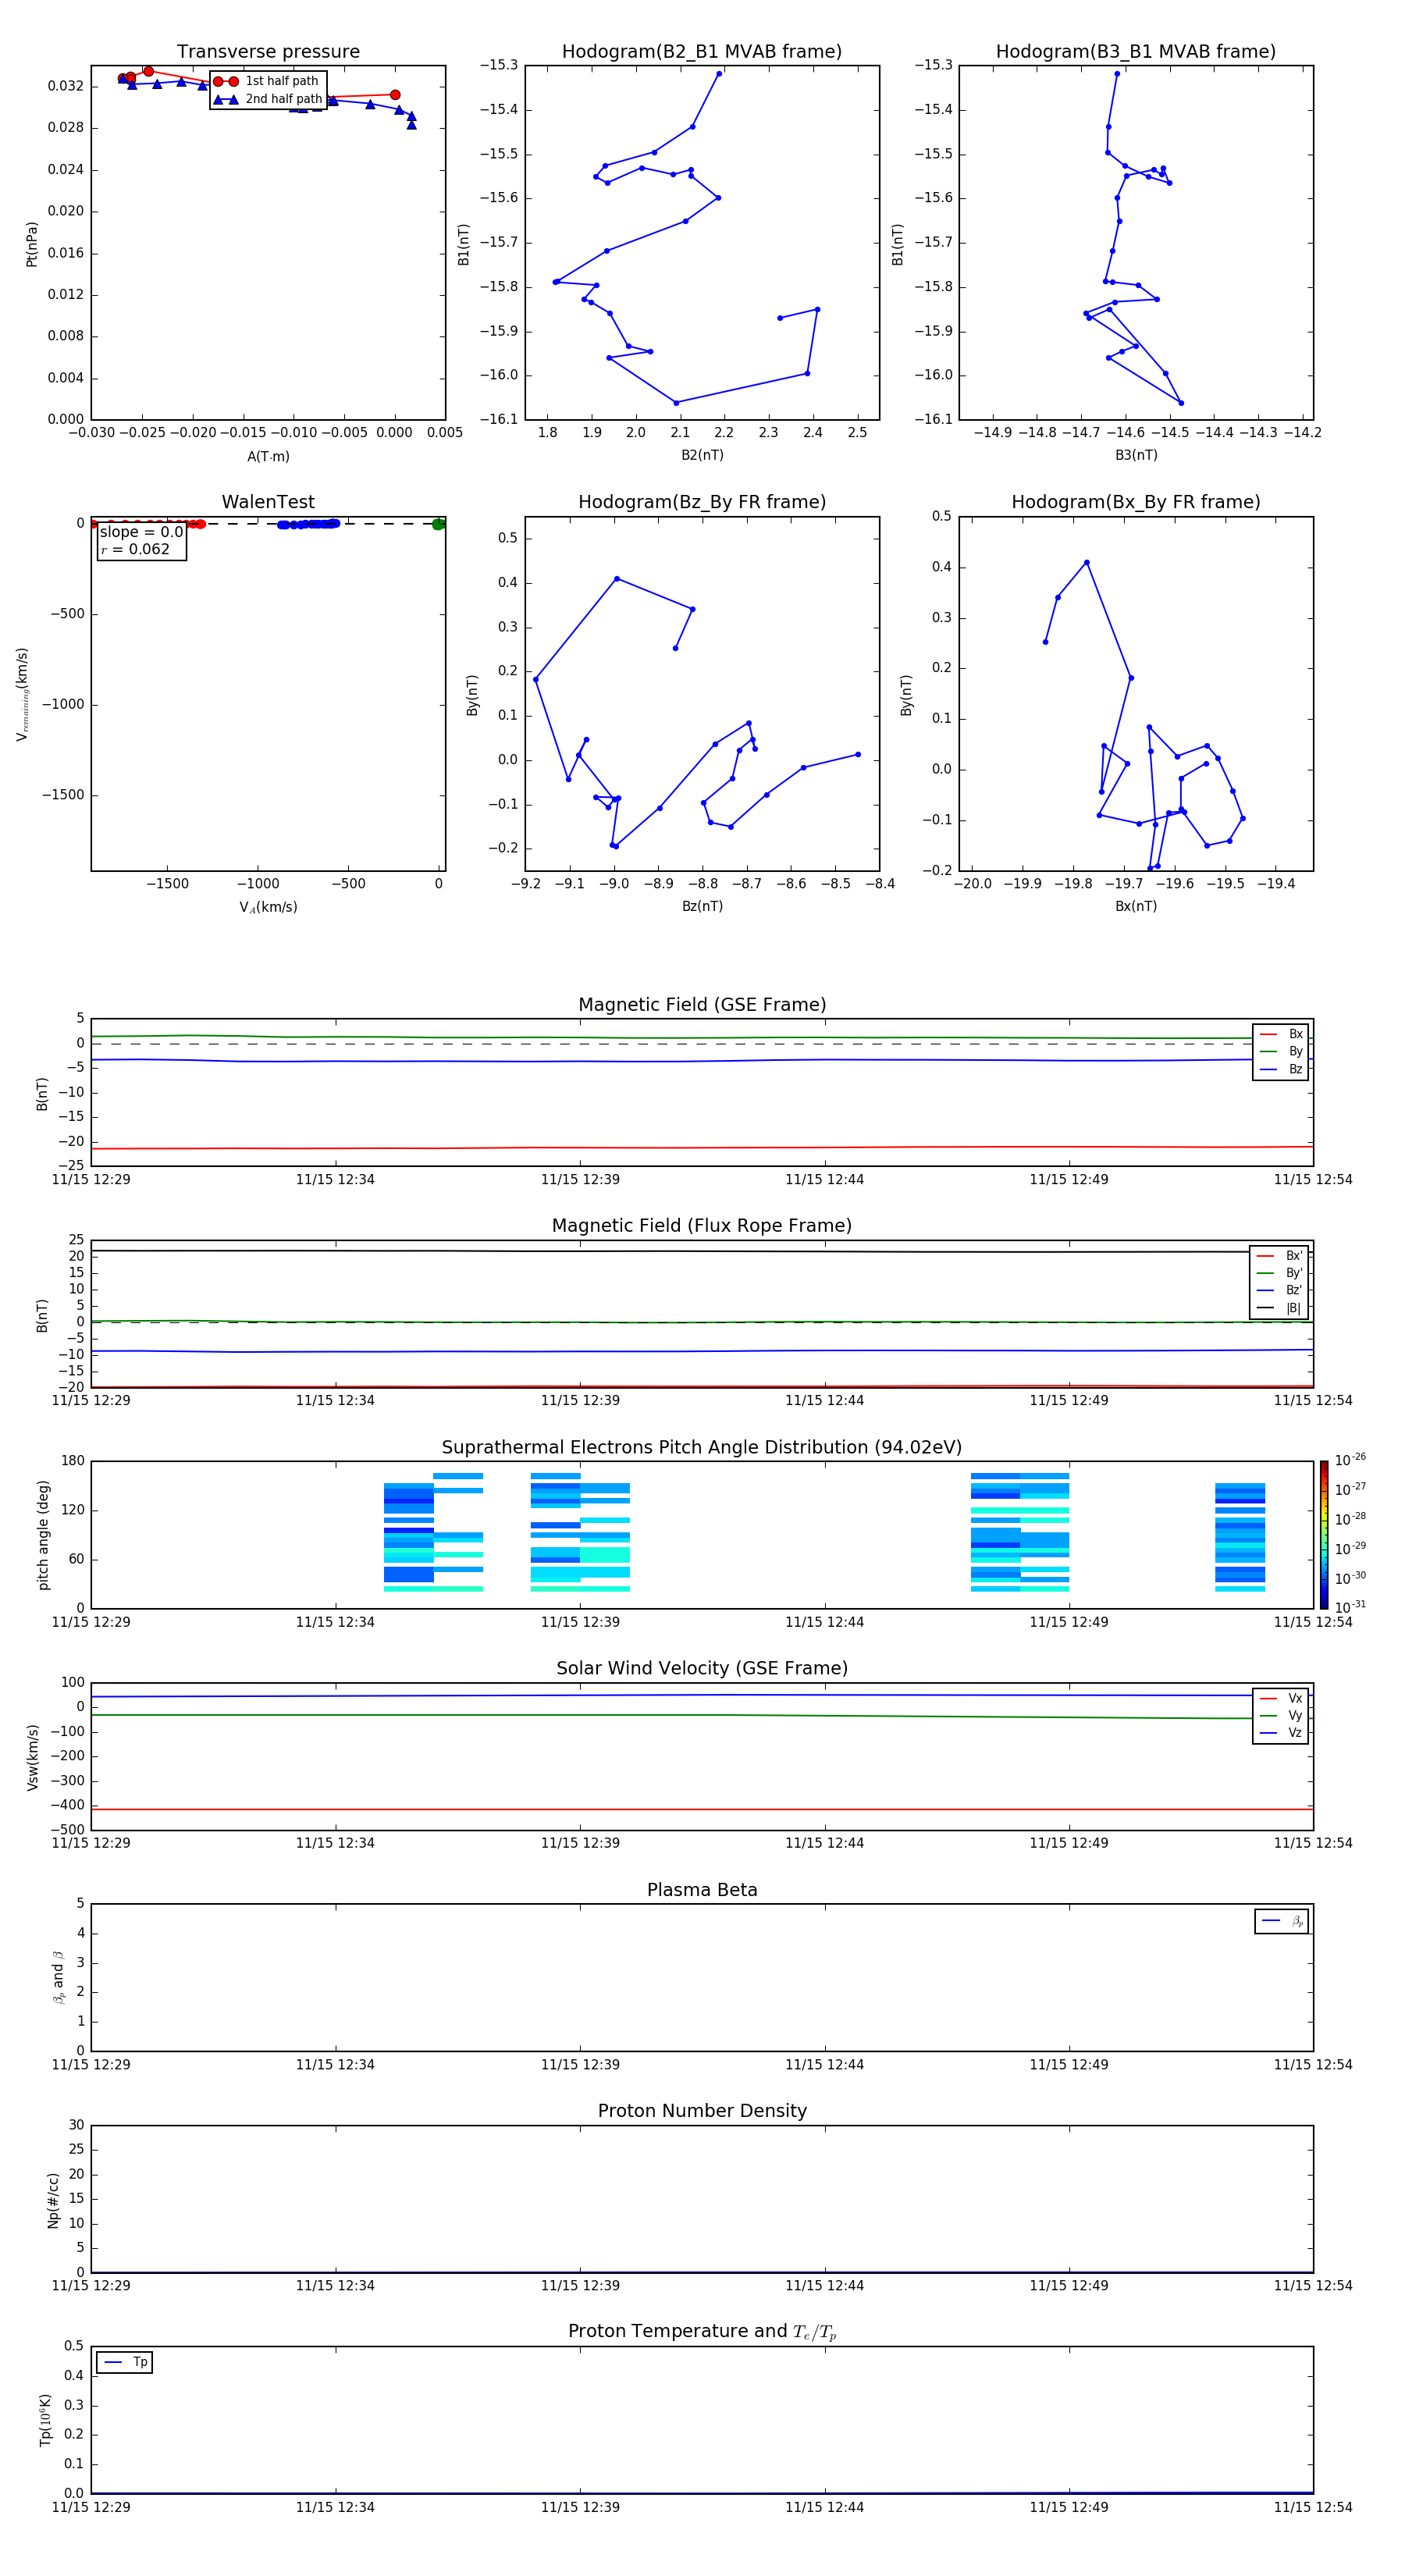
Task: Click the "Np(#/cc)" y-axis label
Action: [x=53, y=2199]
